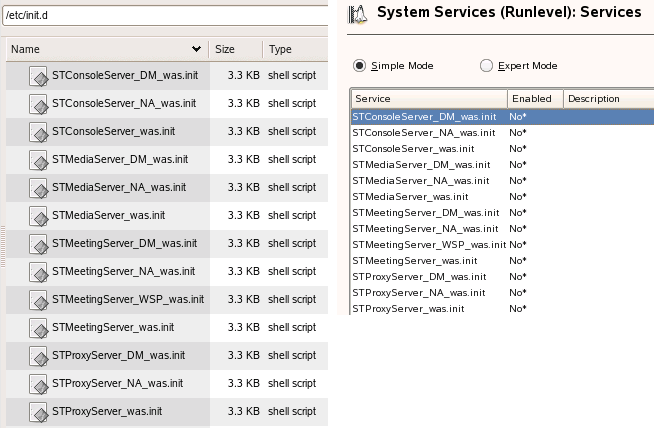
Task: Select STProxyServer_NA_was.init service row
Action: click(420, 292)
